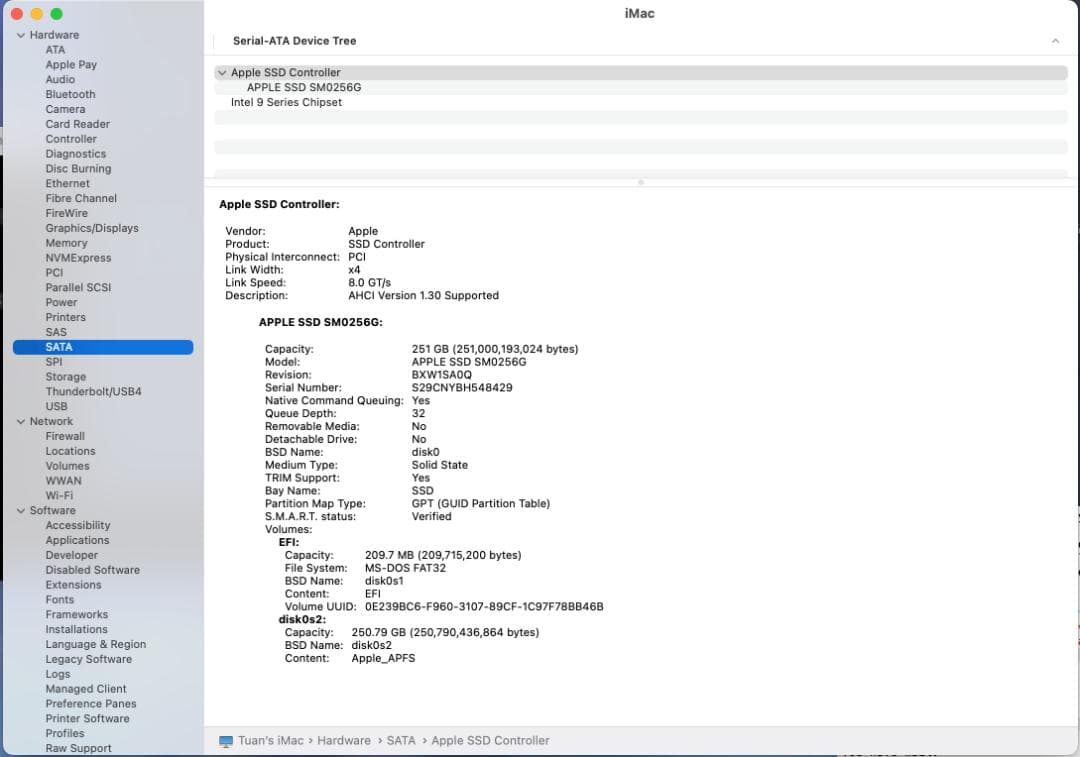Select Applications under Software
The image size is (1080, 757).
point(77,540)
